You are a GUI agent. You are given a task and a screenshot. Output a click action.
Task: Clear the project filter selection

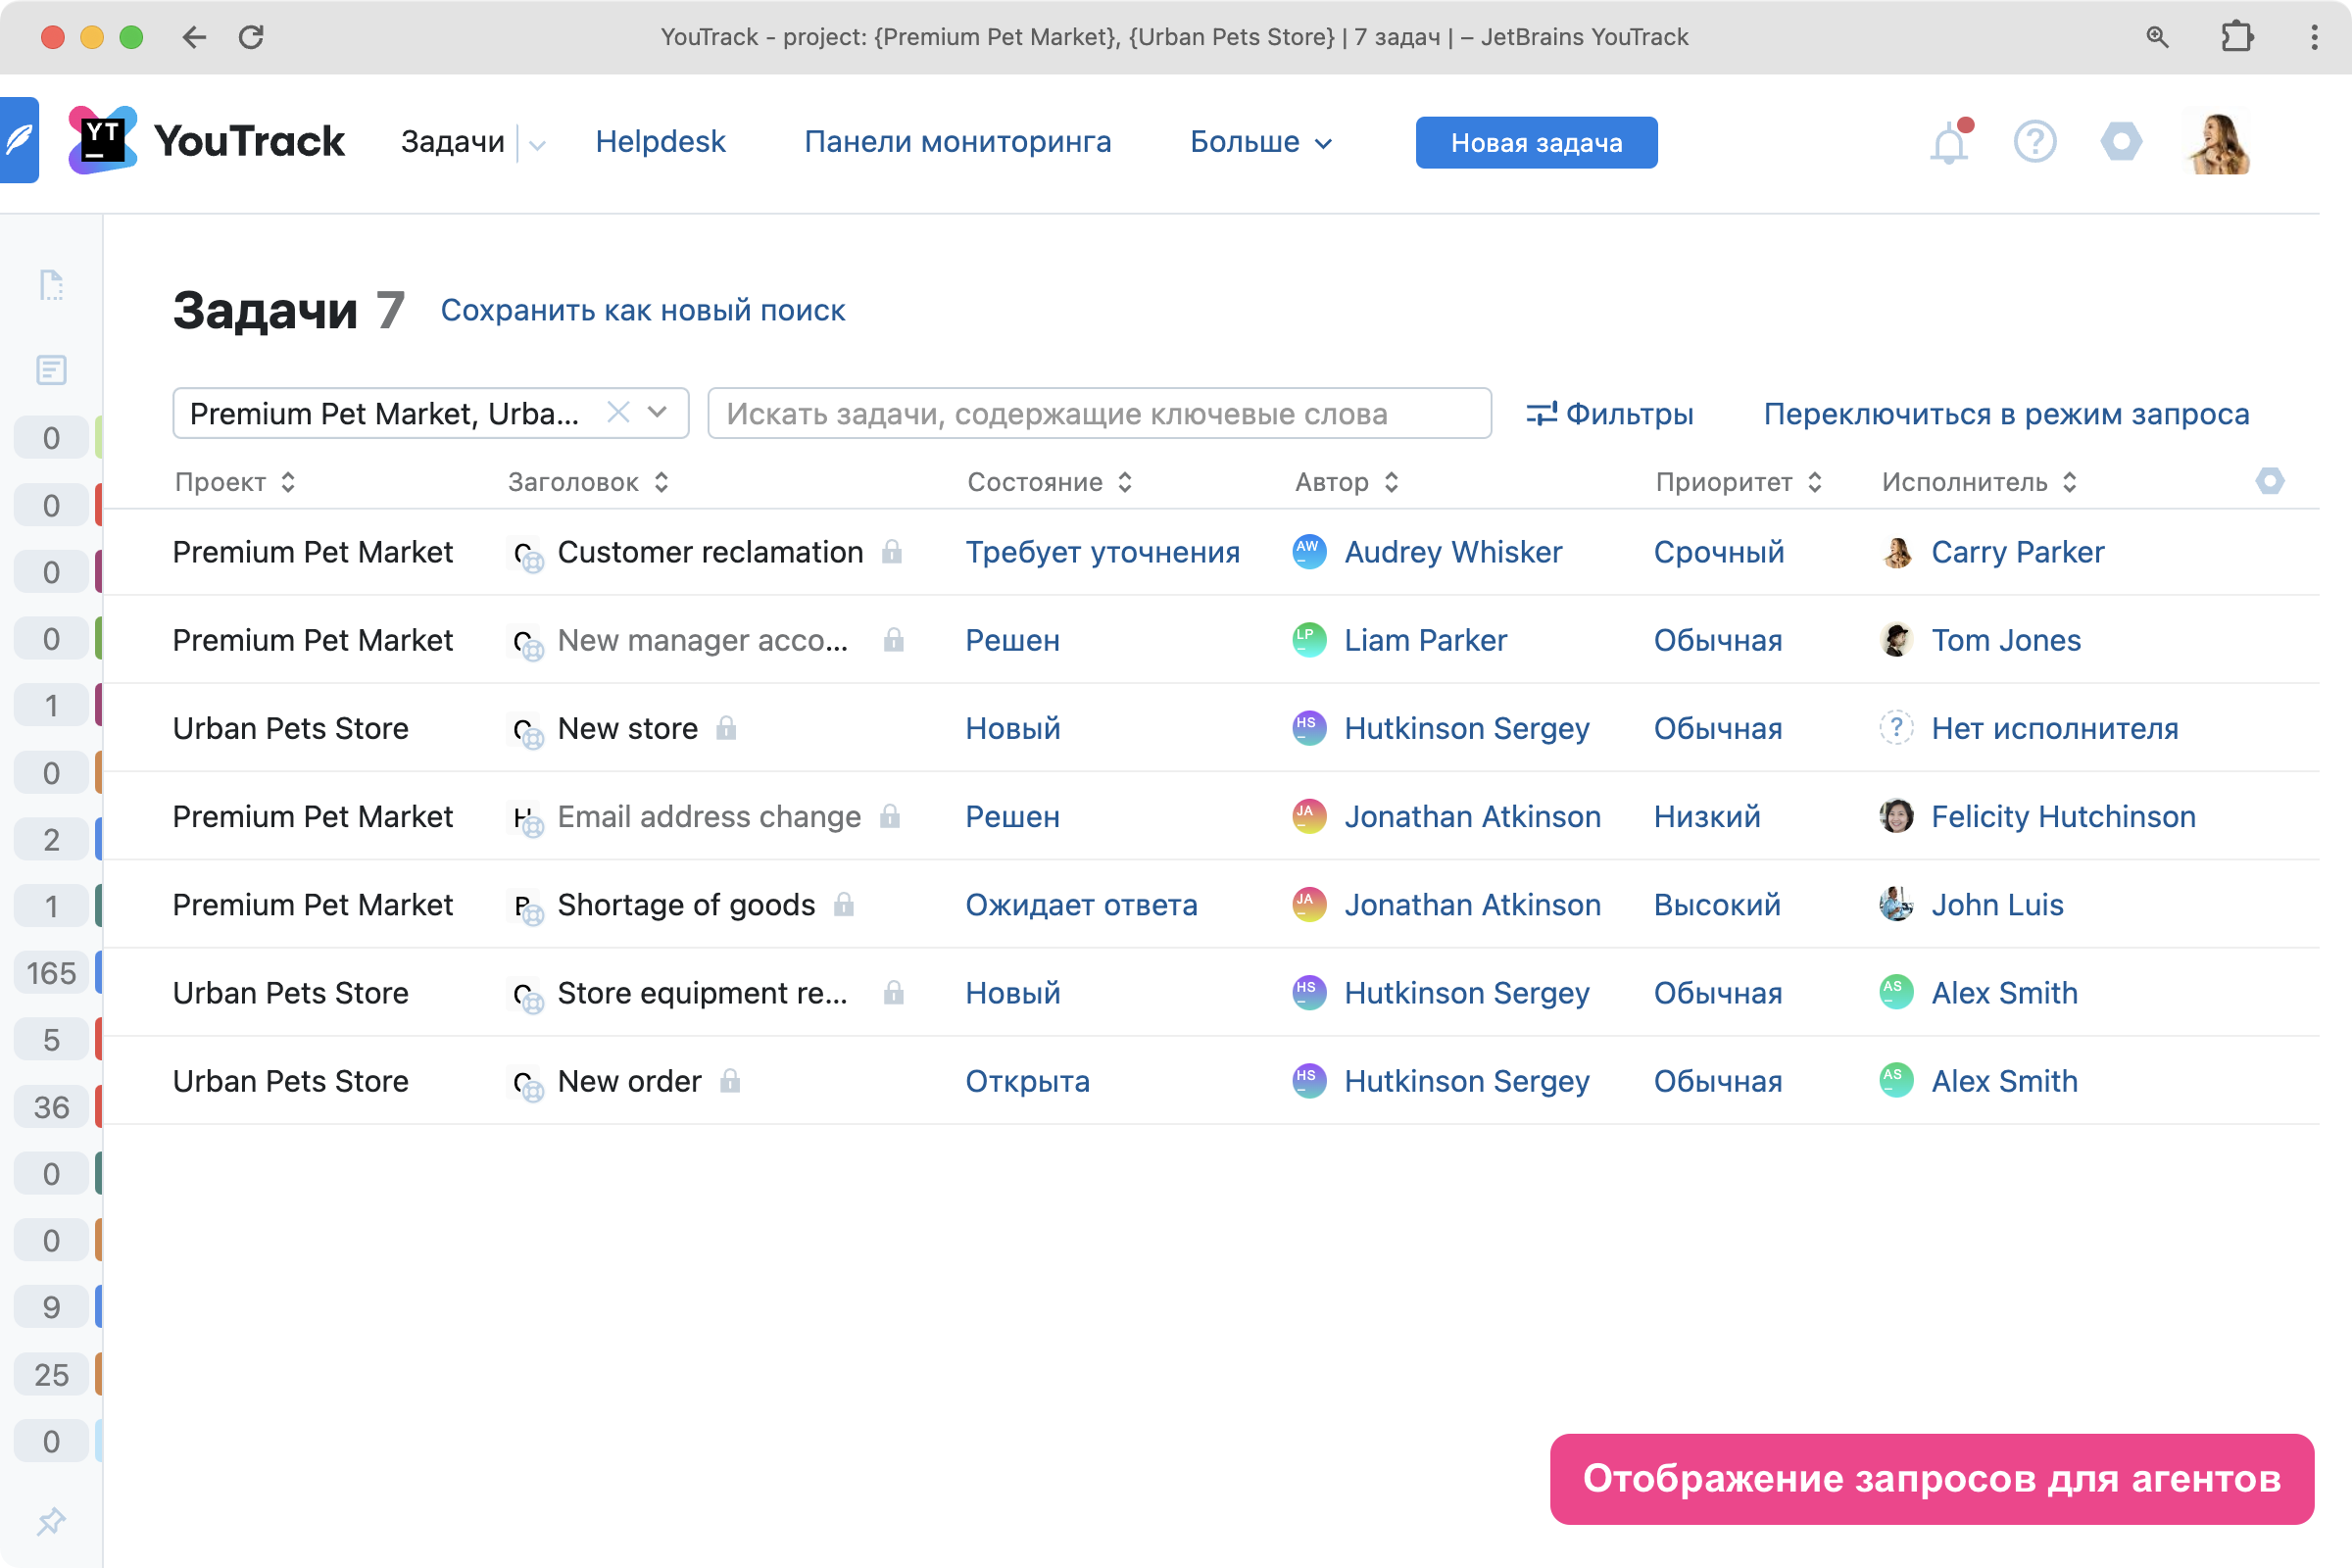point(618,413)
